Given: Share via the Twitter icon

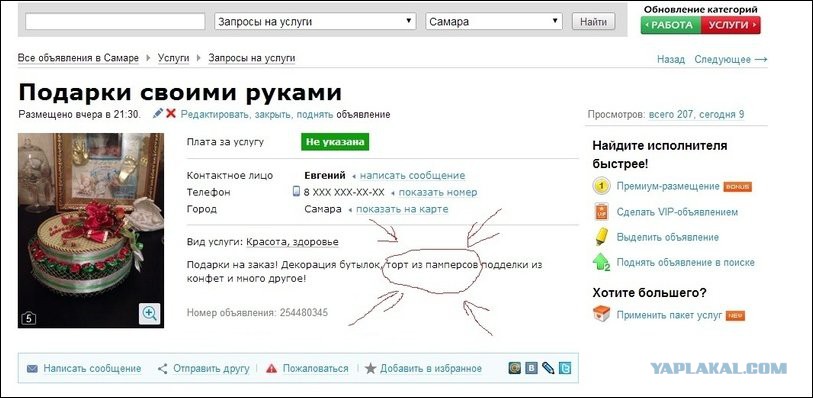Looking at the screenshot, I should coord(565,368).
